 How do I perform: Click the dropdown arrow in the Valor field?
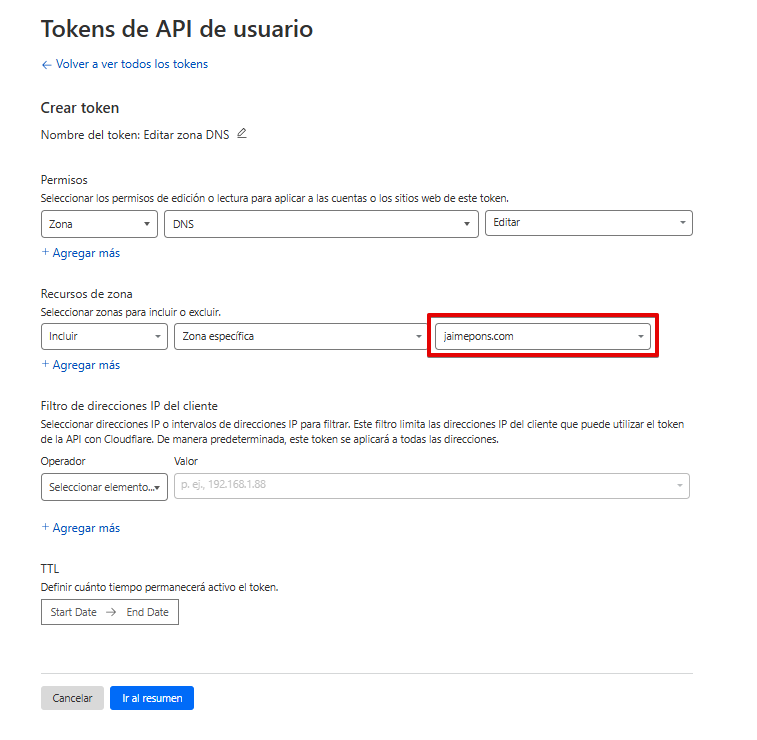pos(680,486)
